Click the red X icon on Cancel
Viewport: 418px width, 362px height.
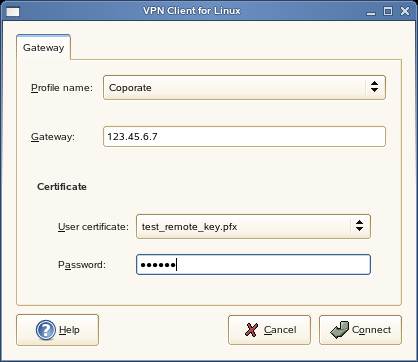251,330
